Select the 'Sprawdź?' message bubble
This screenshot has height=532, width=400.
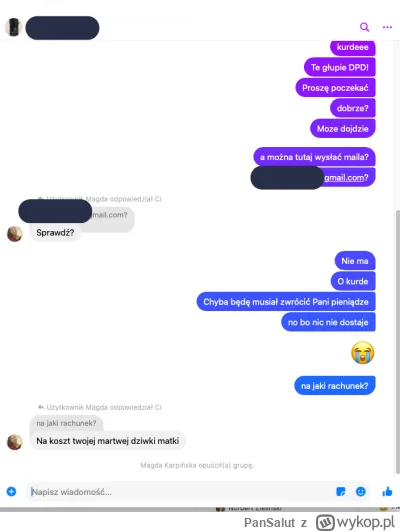tap(55, 233)
